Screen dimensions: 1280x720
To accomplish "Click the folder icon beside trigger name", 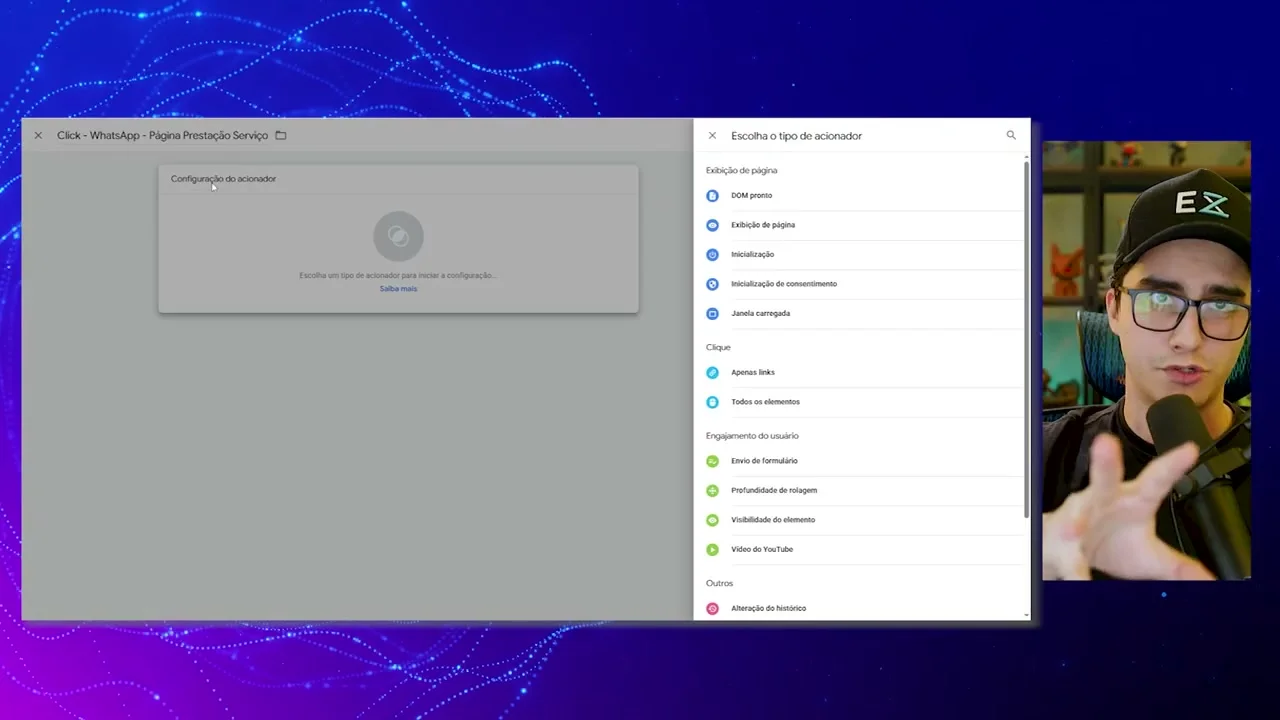I will pos(281,135).
